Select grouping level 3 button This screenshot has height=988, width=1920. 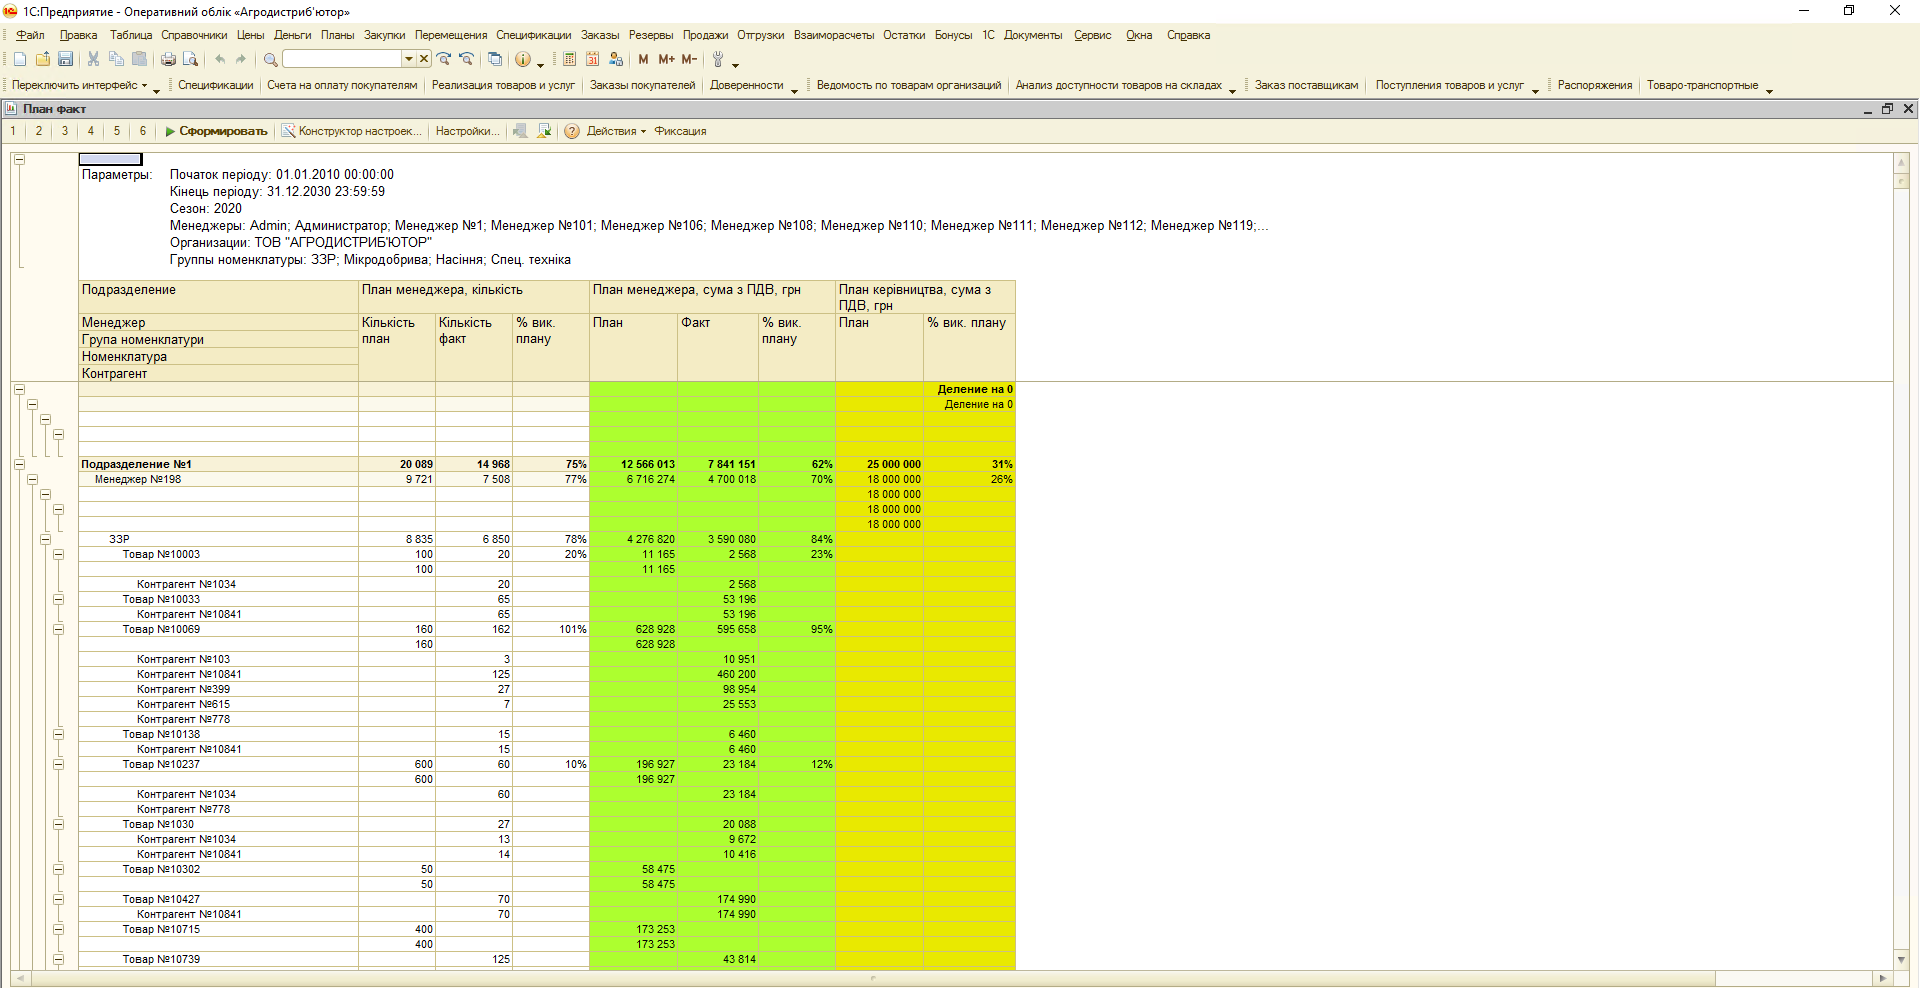[65, 131]
